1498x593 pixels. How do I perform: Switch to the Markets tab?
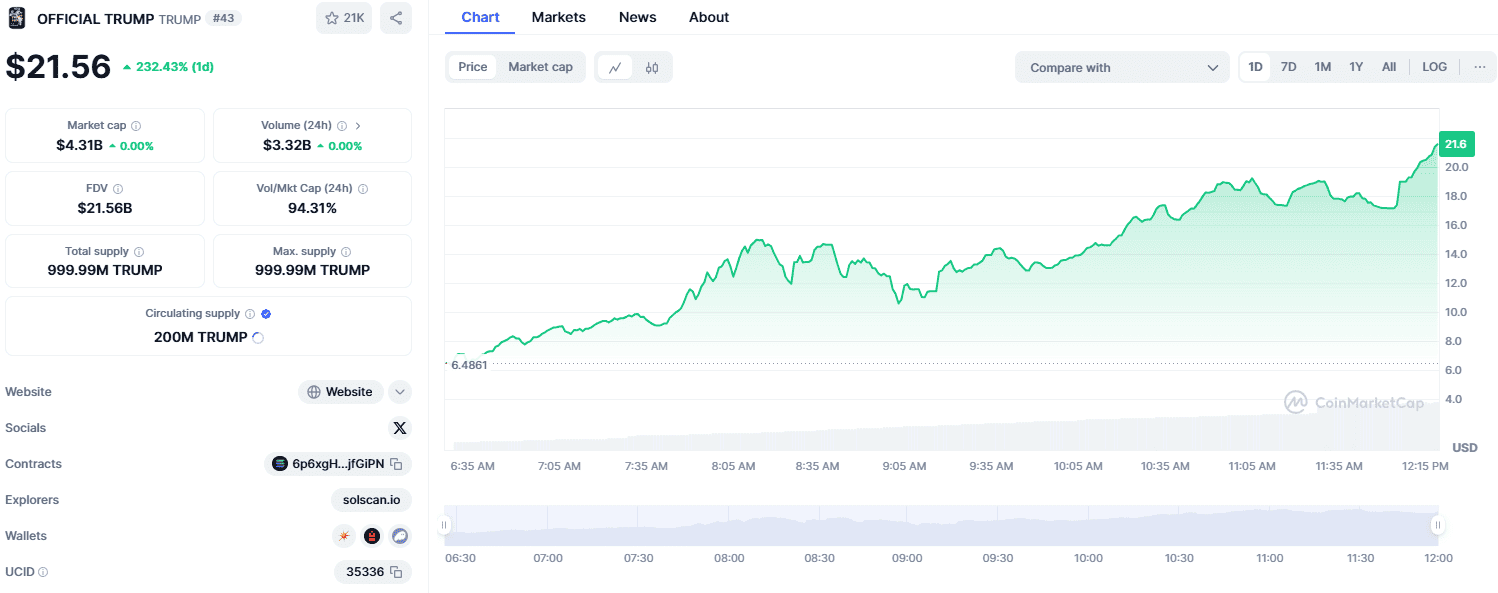click(559, 17)
